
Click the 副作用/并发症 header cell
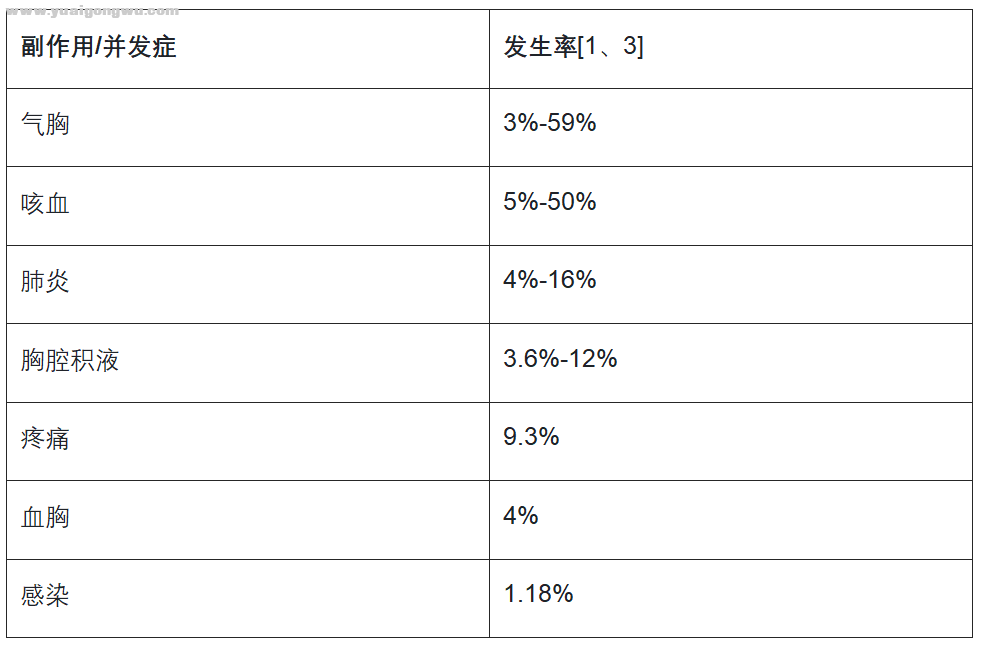click(x=248, y=49)
